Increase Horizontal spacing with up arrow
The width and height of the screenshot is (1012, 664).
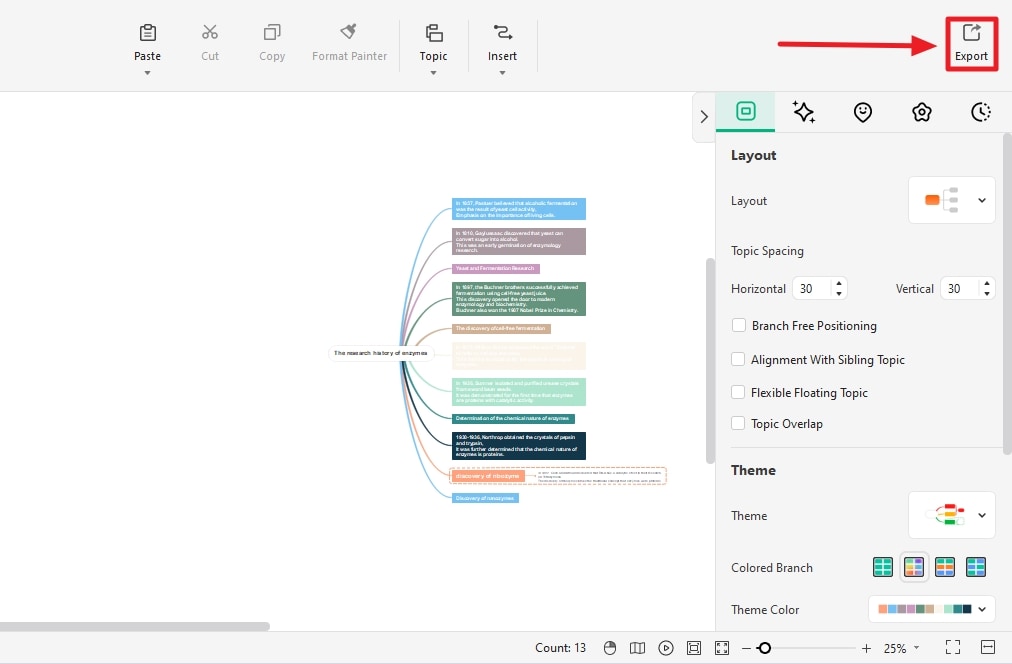[838, 283]
